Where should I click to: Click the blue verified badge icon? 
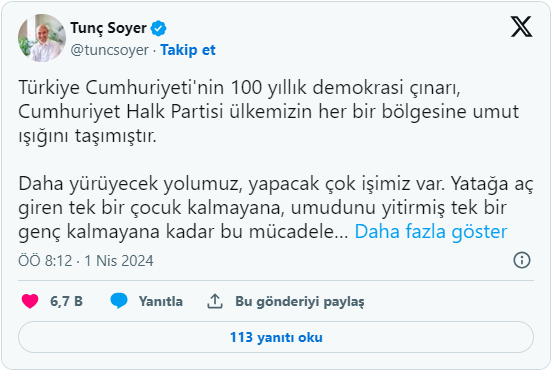pos(159,29)
